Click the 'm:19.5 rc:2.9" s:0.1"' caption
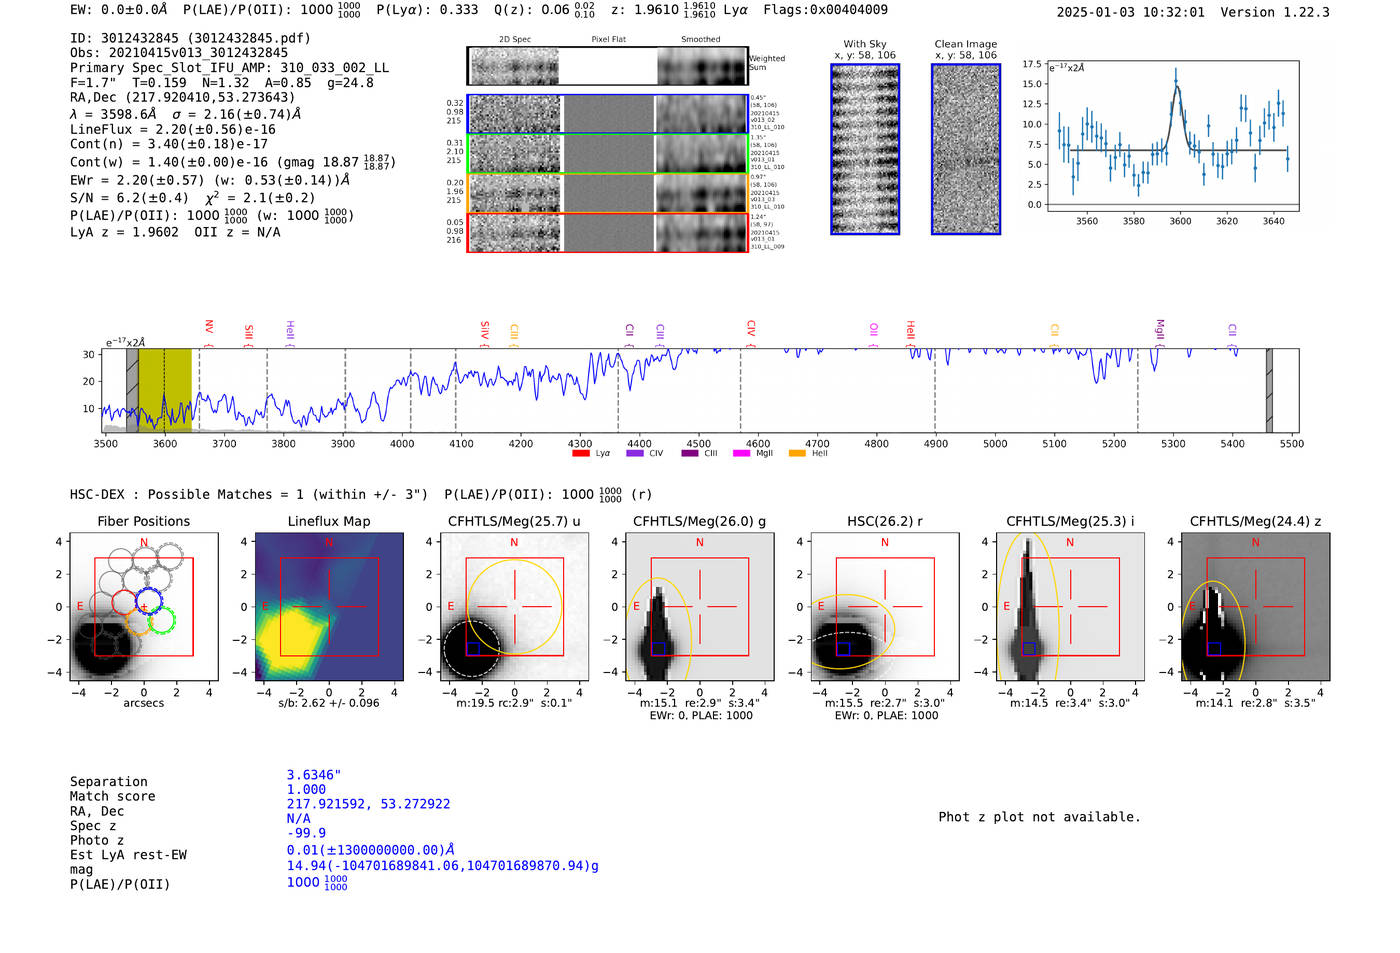 click(x=514, y=703)
